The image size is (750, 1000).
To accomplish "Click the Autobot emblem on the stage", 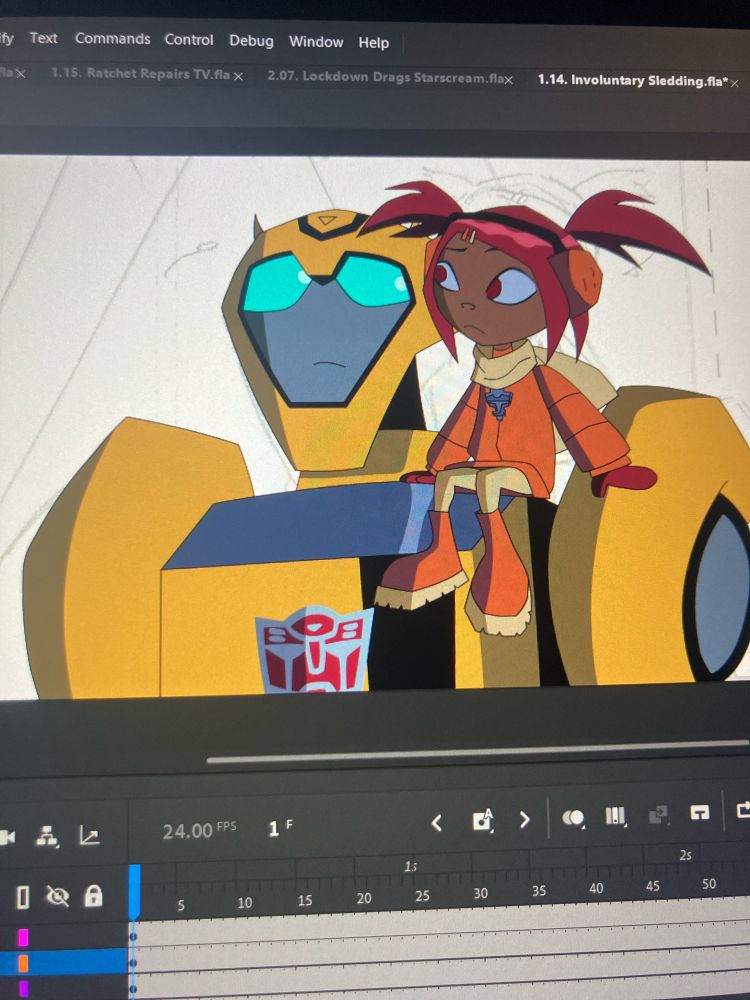I will (313, 649).
